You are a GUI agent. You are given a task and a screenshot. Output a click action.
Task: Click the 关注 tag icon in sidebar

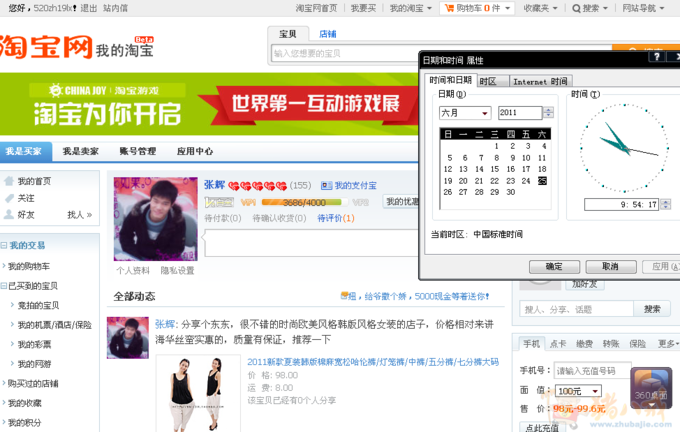point(9,198)
